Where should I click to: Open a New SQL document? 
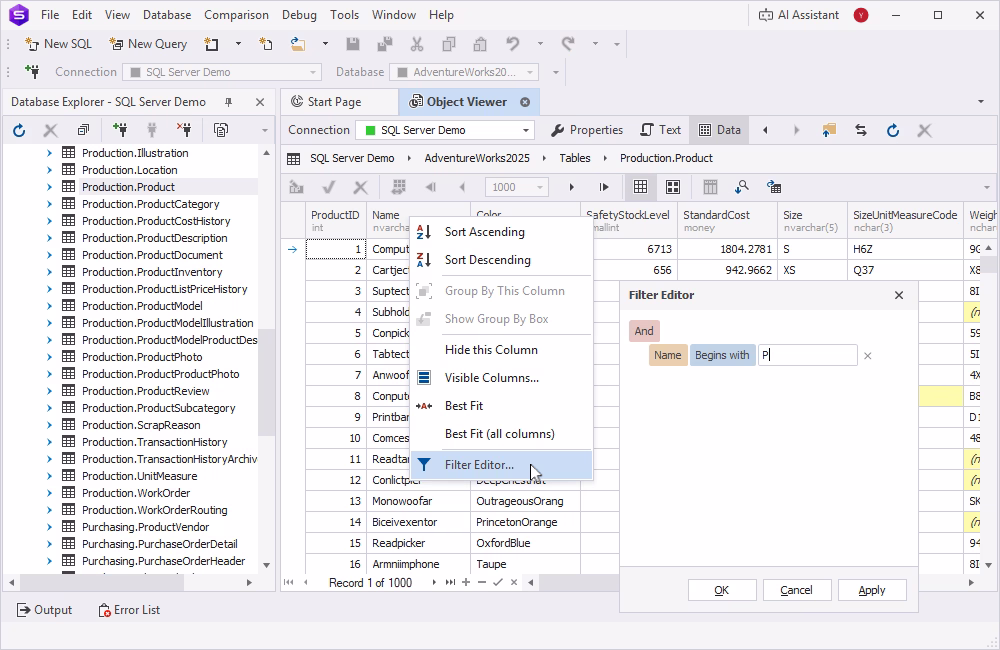point(57,44)
